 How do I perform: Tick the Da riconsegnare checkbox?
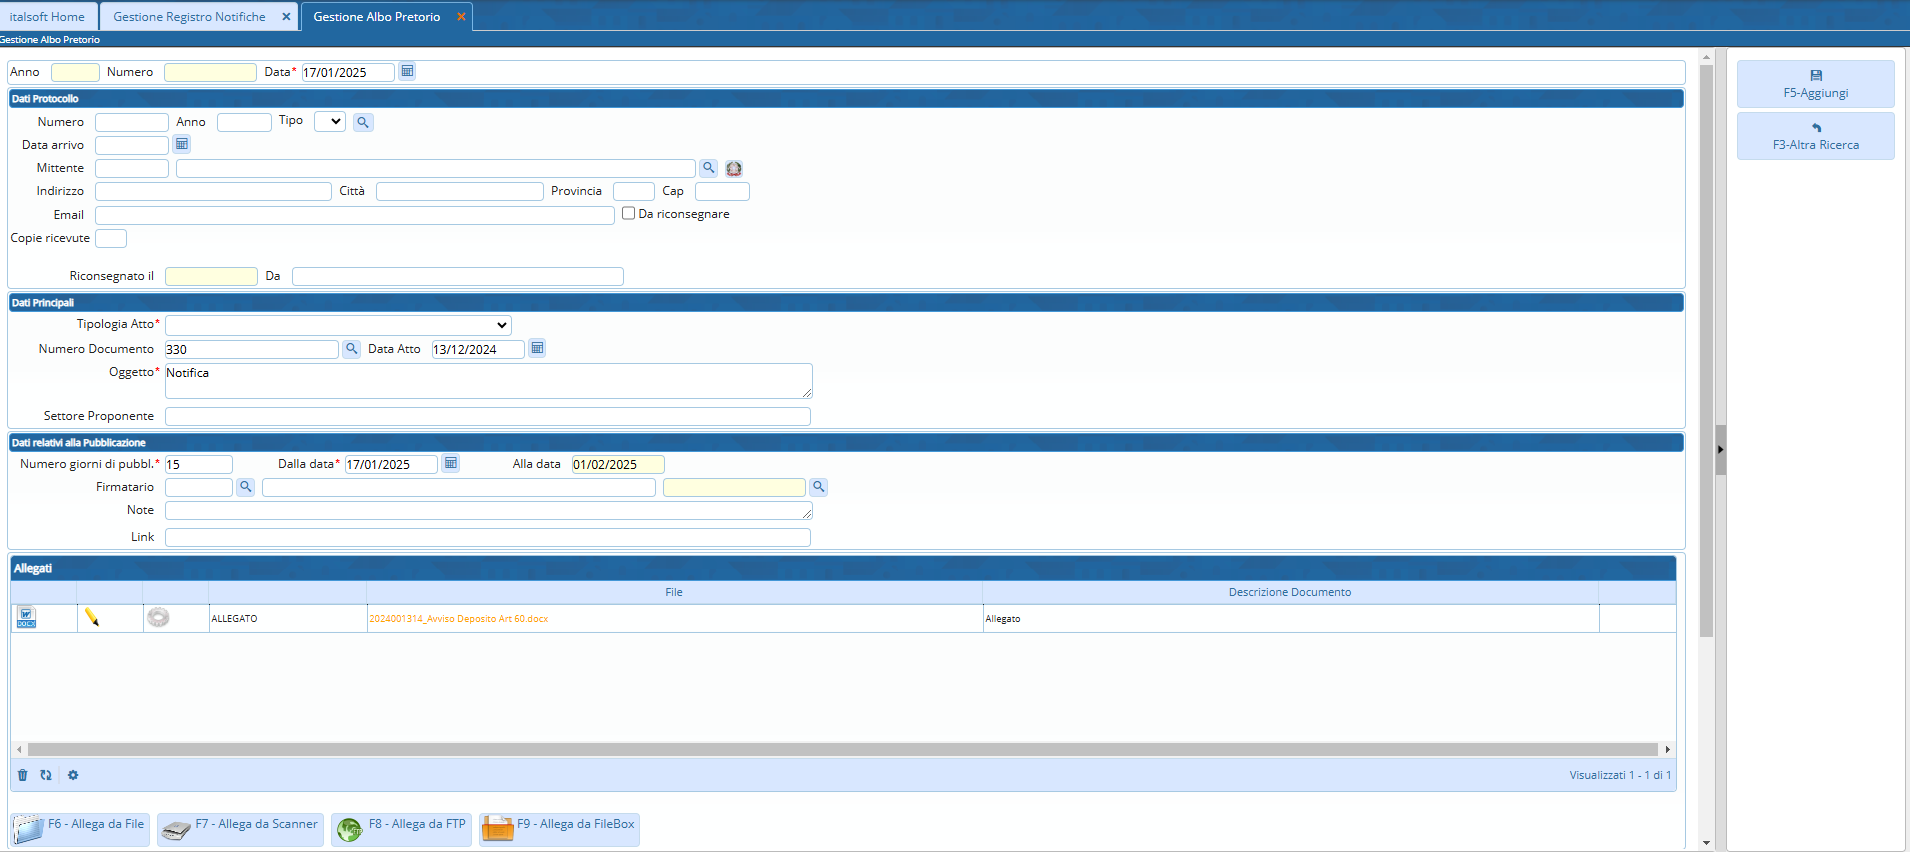(x=629, y=213)
